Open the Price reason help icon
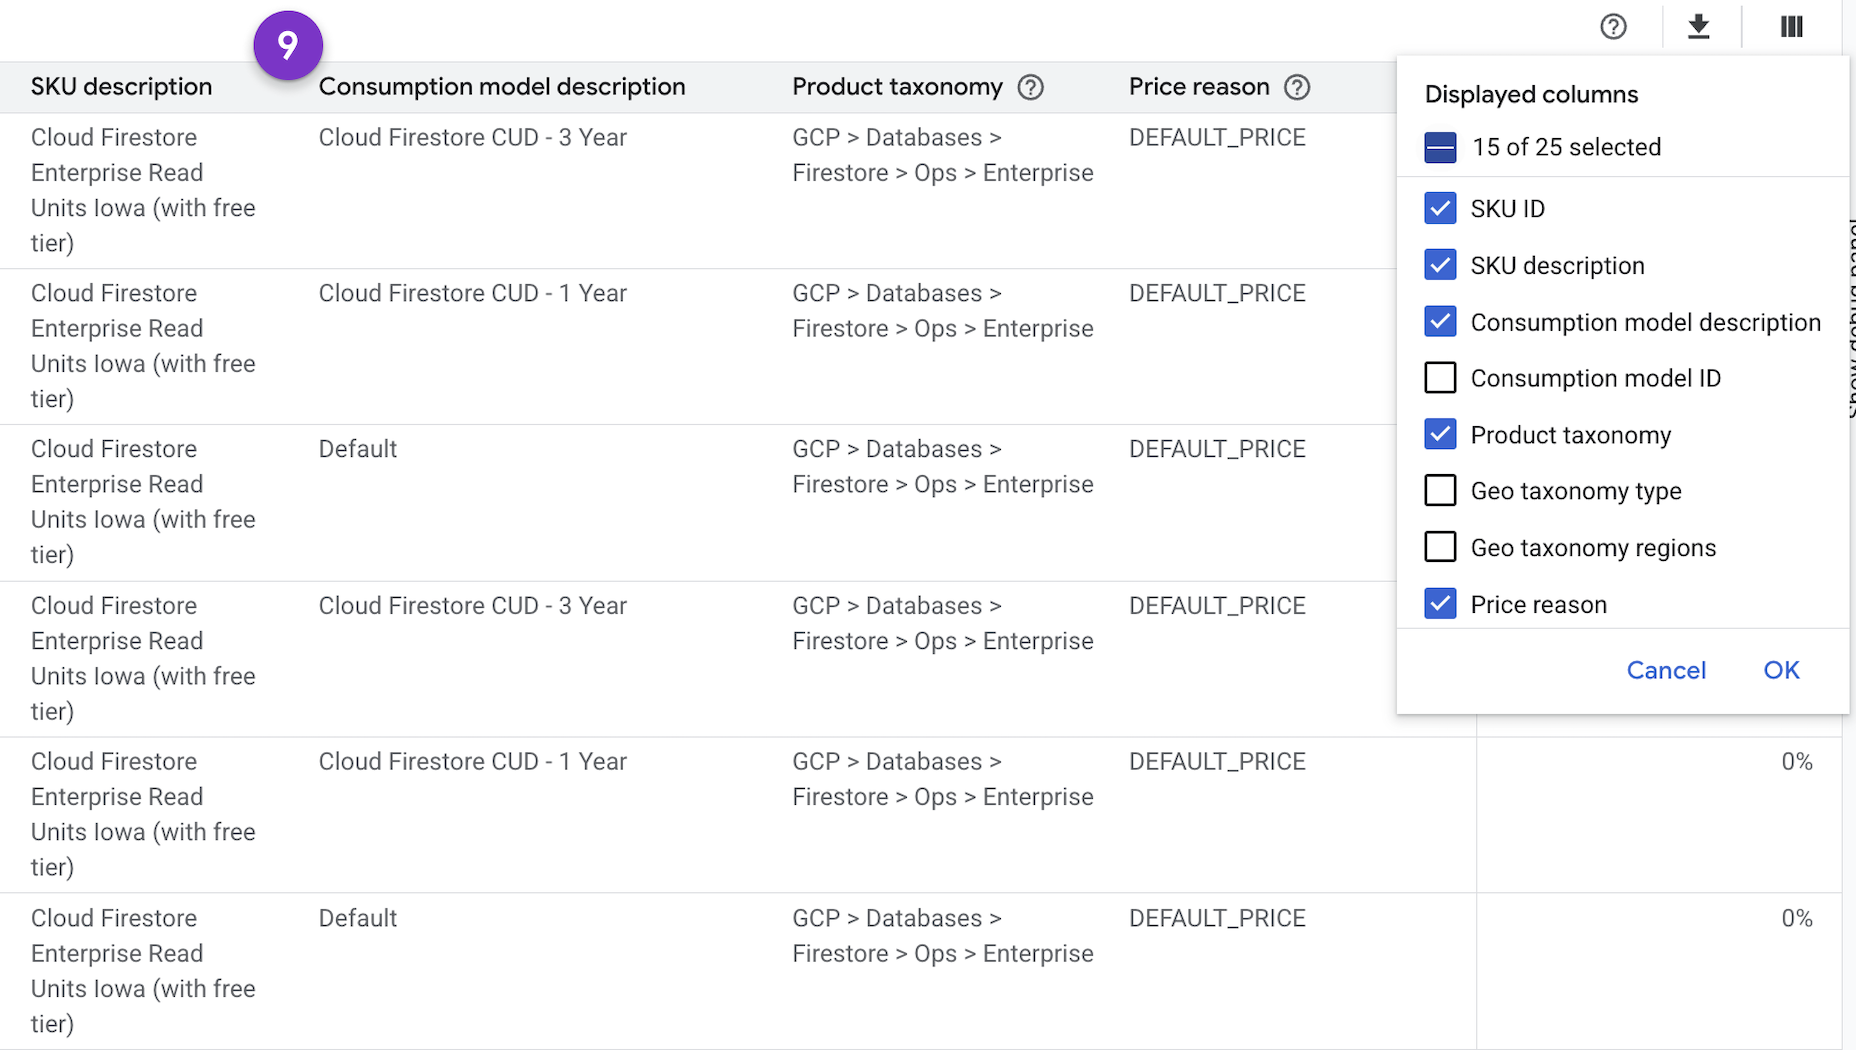Viewport: 1856px width, 1050px height. pos(1297,88)
